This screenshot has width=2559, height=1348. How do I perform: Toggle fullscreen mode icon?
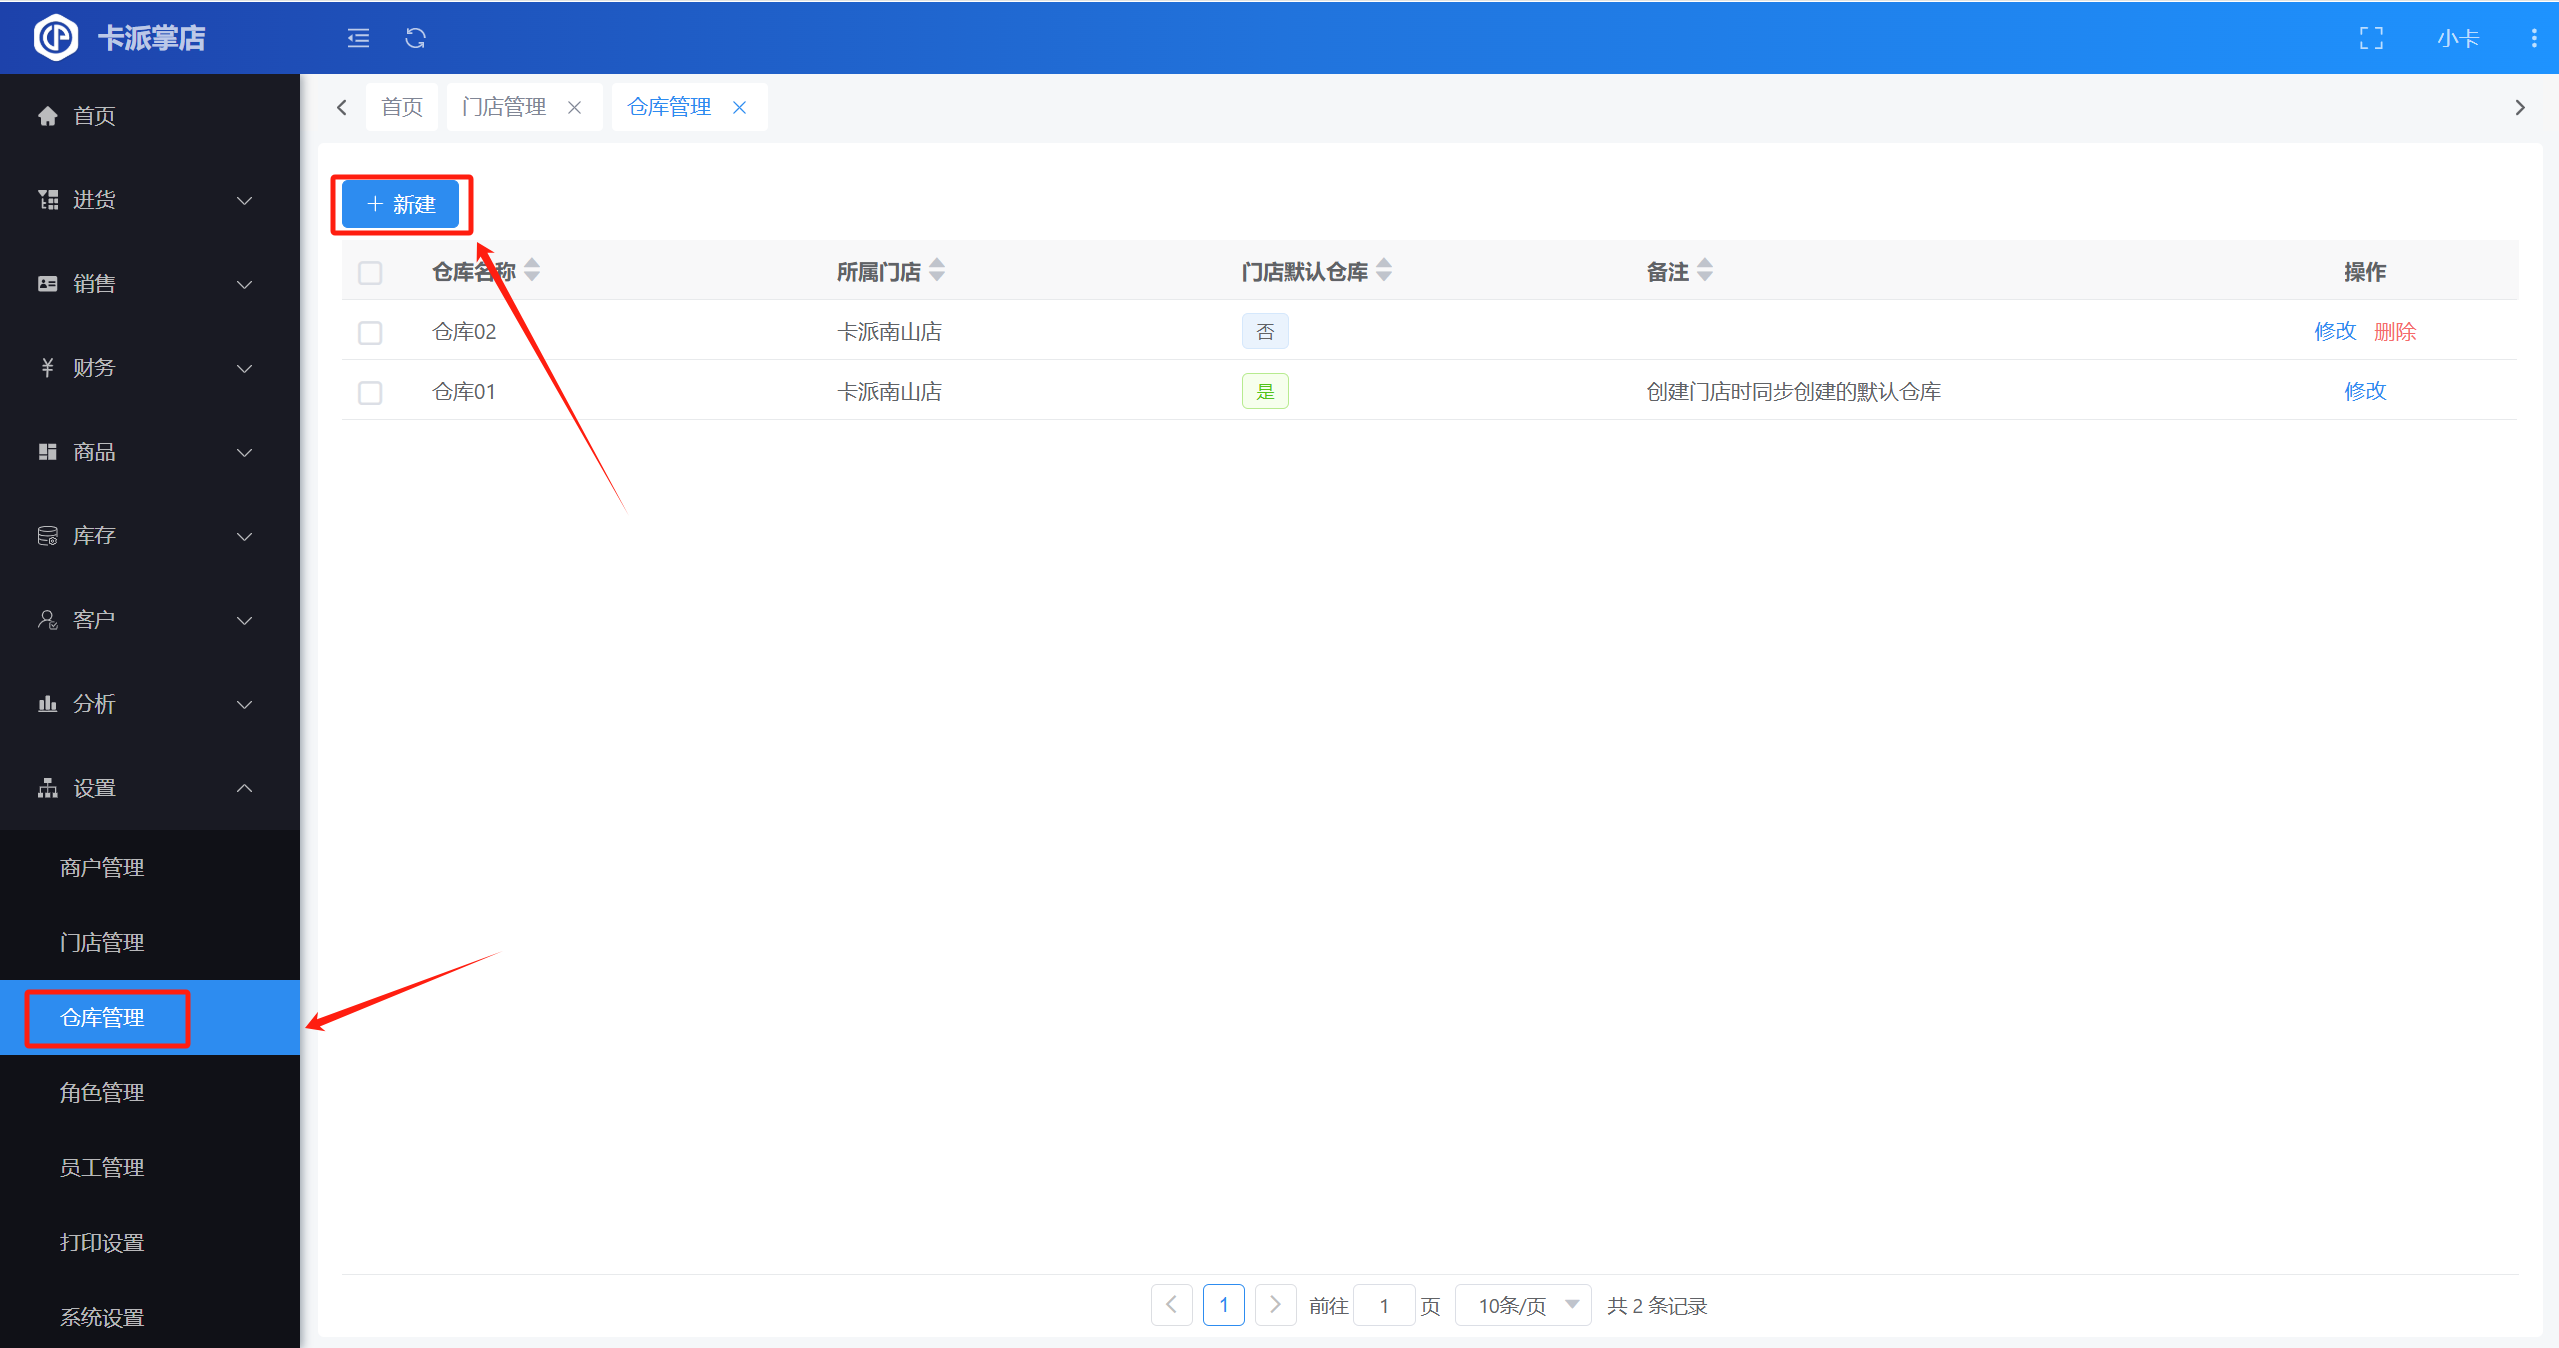point(2371,38)
